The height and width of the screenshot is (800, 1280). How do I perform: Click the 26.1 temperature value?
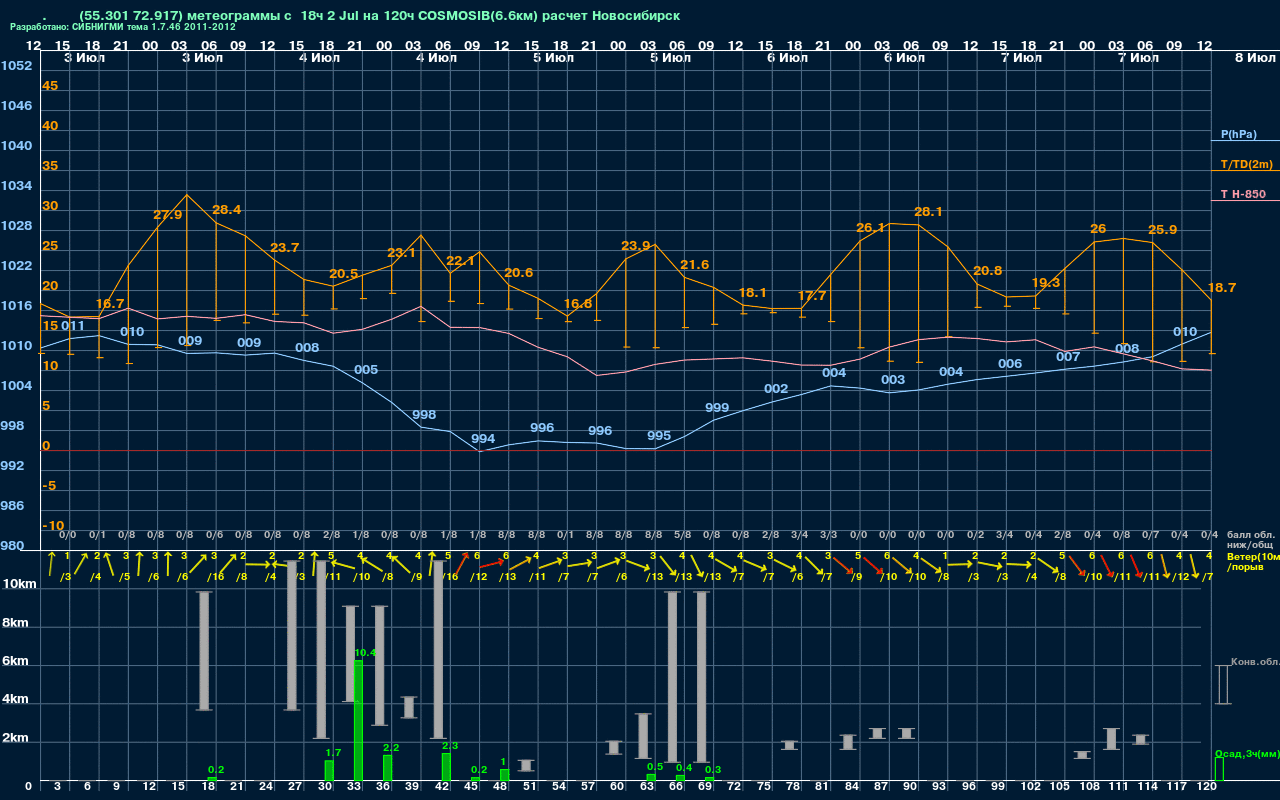tap(871, 228)
